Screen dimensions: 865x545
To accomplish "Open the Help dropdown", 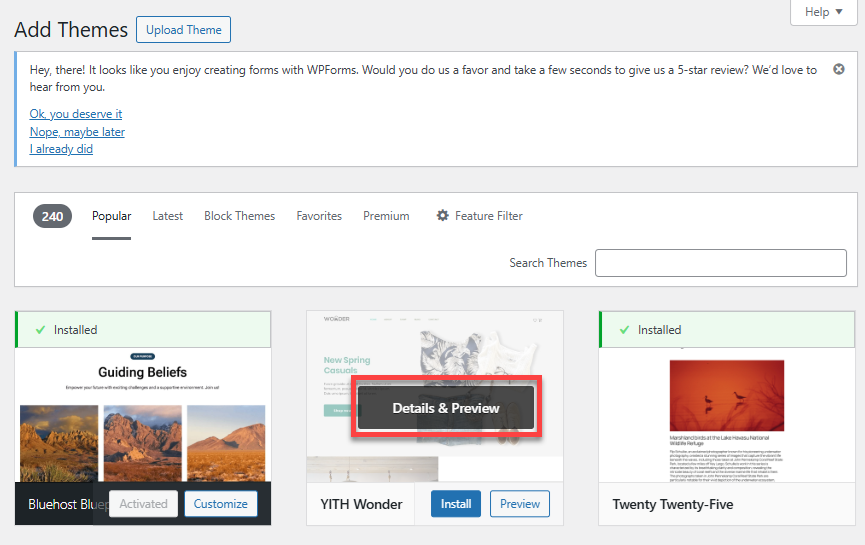I will [824, 12].
